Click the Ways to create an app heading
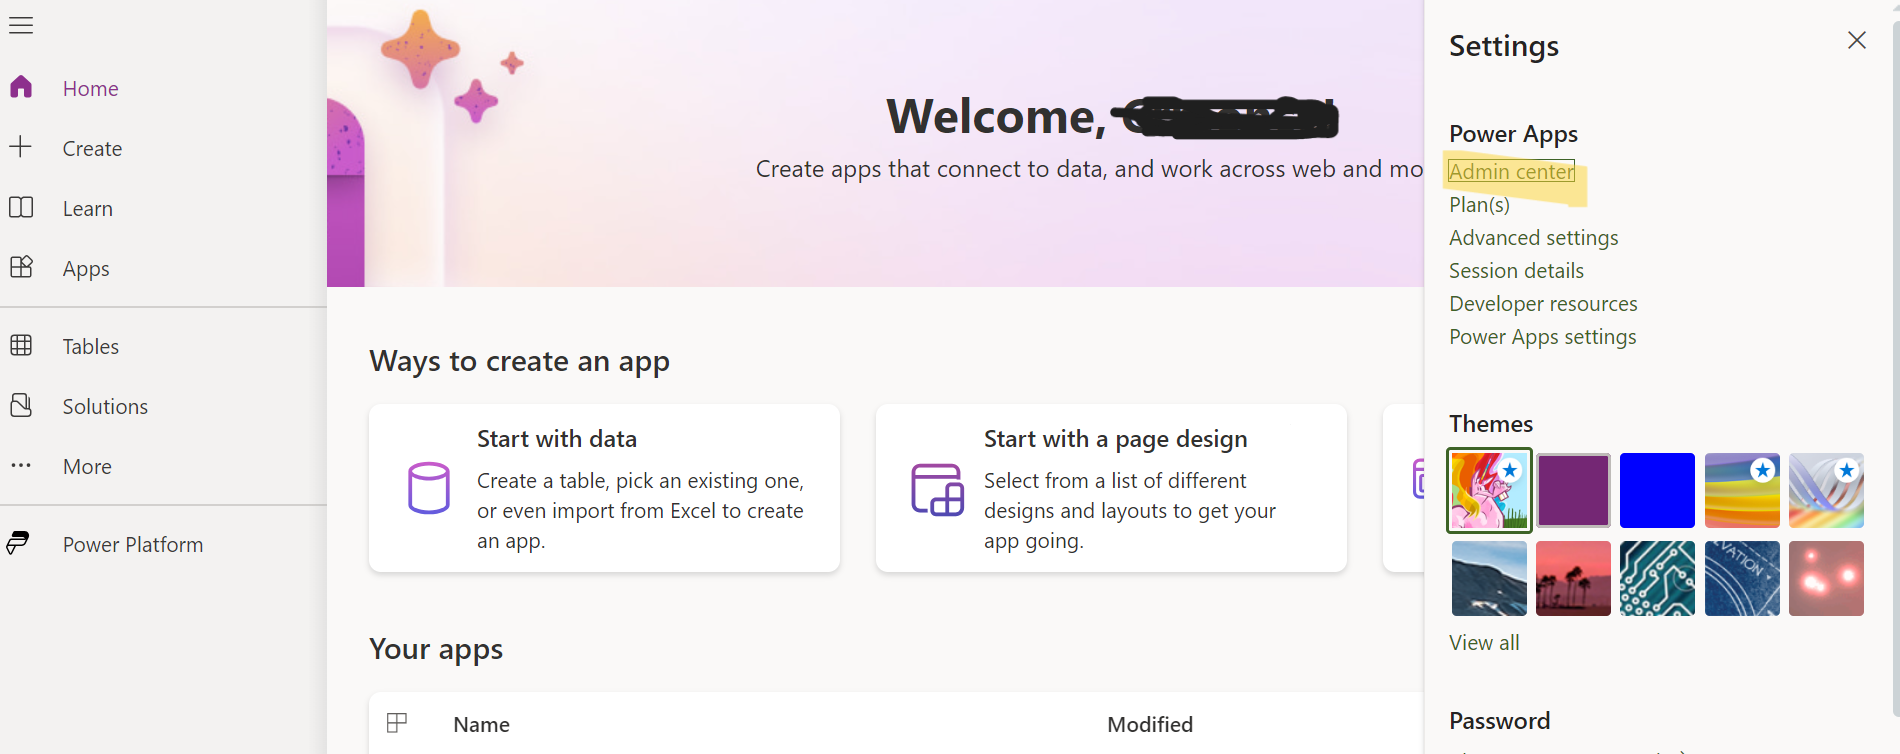The image size is (1900, 754). click(519, 361)
